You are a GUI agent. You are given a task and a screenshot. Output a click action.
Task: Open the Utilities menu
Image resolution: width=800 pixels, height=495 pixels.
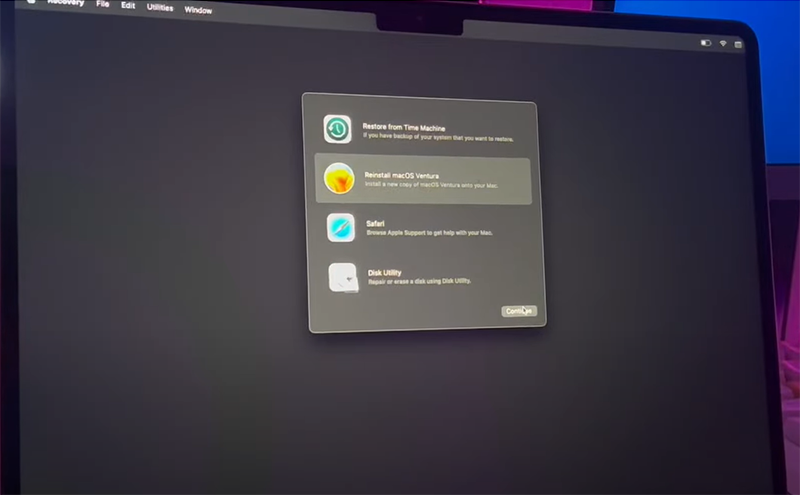[160, 7]
